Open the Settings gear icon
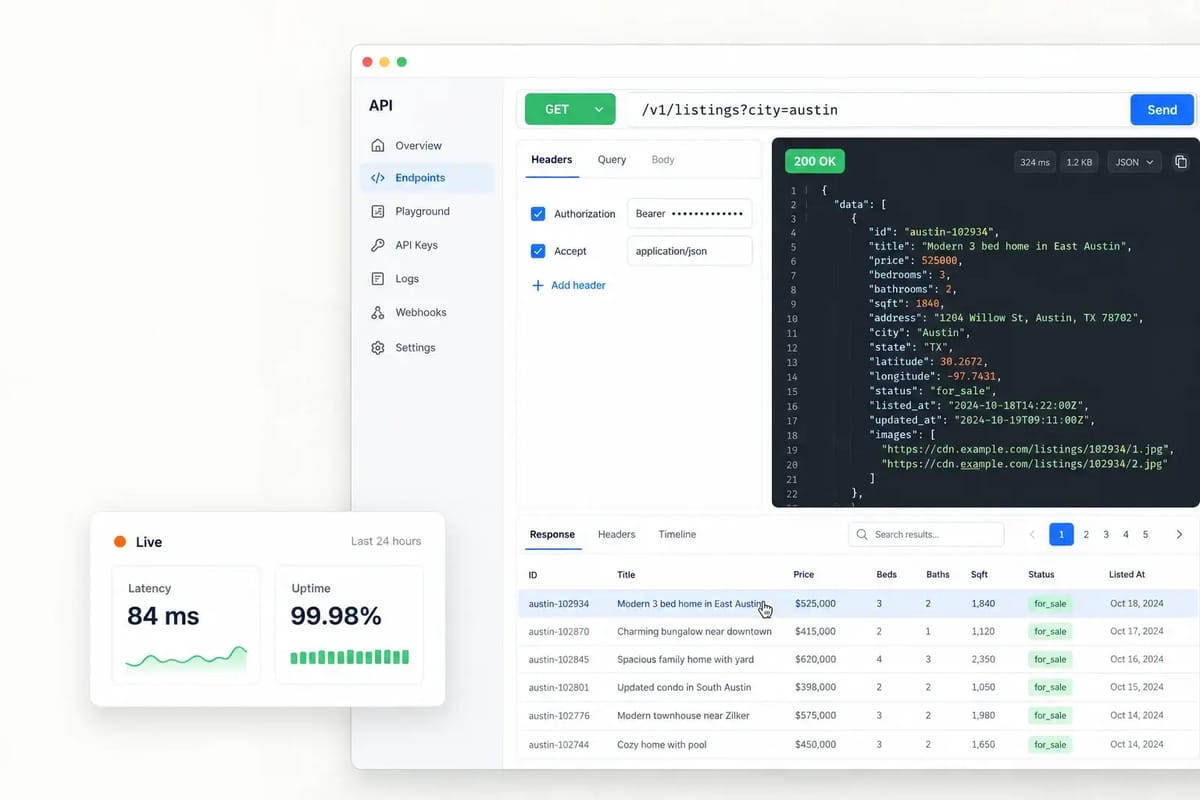This screenshot has height=800, width=1200. point(378,348)
